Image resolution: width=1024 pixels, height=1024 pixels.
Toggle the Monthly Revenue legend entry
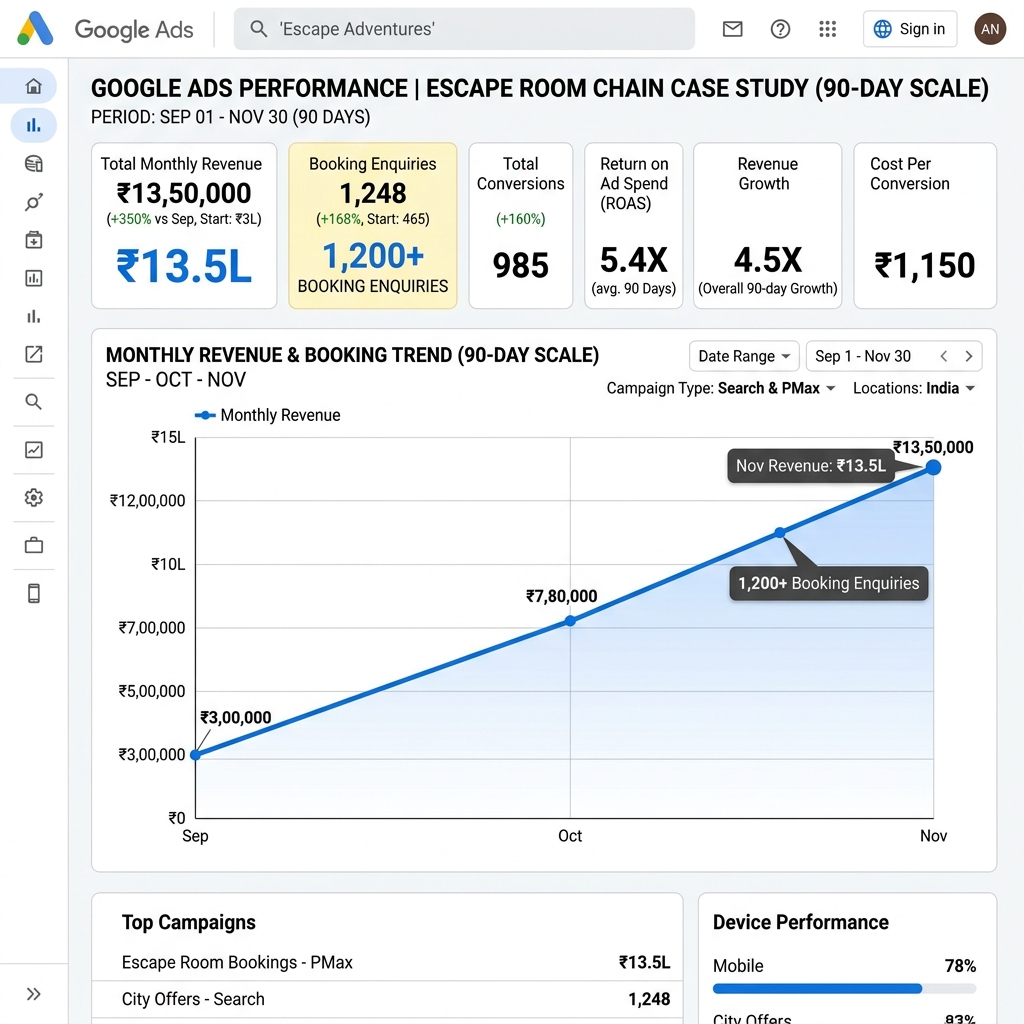pos(268,415)
